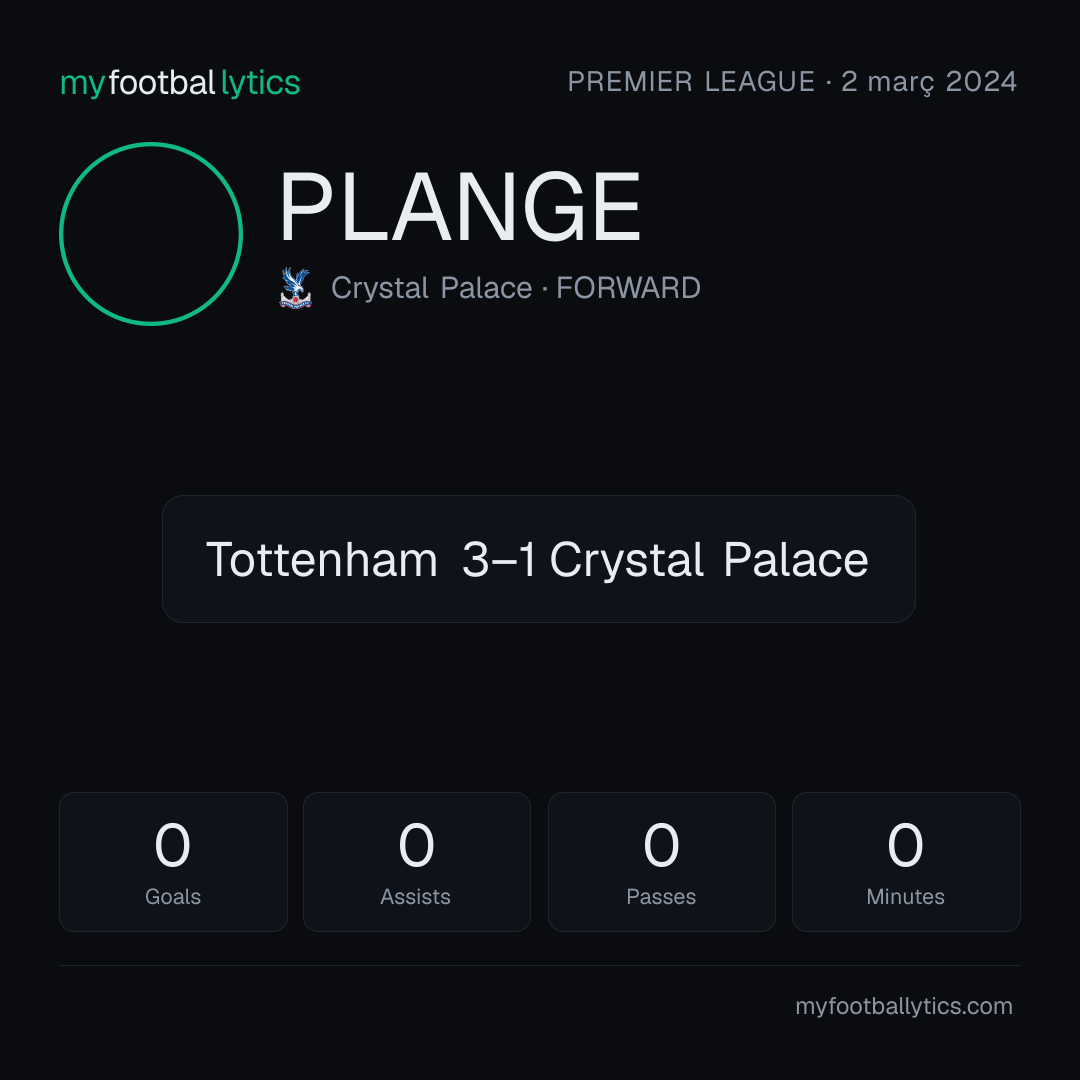Screen dimensions: 1080x1080
Task: Select the Minutes stat card
Action: (x=906, y=862)
